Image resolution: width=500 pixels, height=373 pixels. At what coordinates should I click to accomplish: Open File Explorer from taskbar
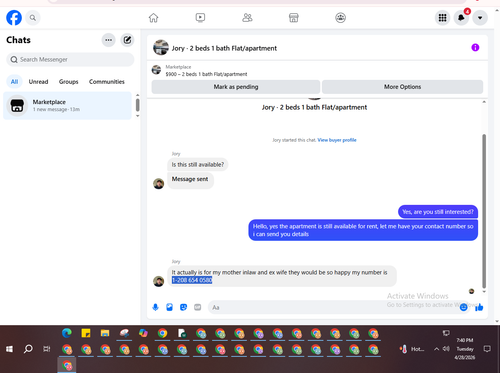coord(105,333)
